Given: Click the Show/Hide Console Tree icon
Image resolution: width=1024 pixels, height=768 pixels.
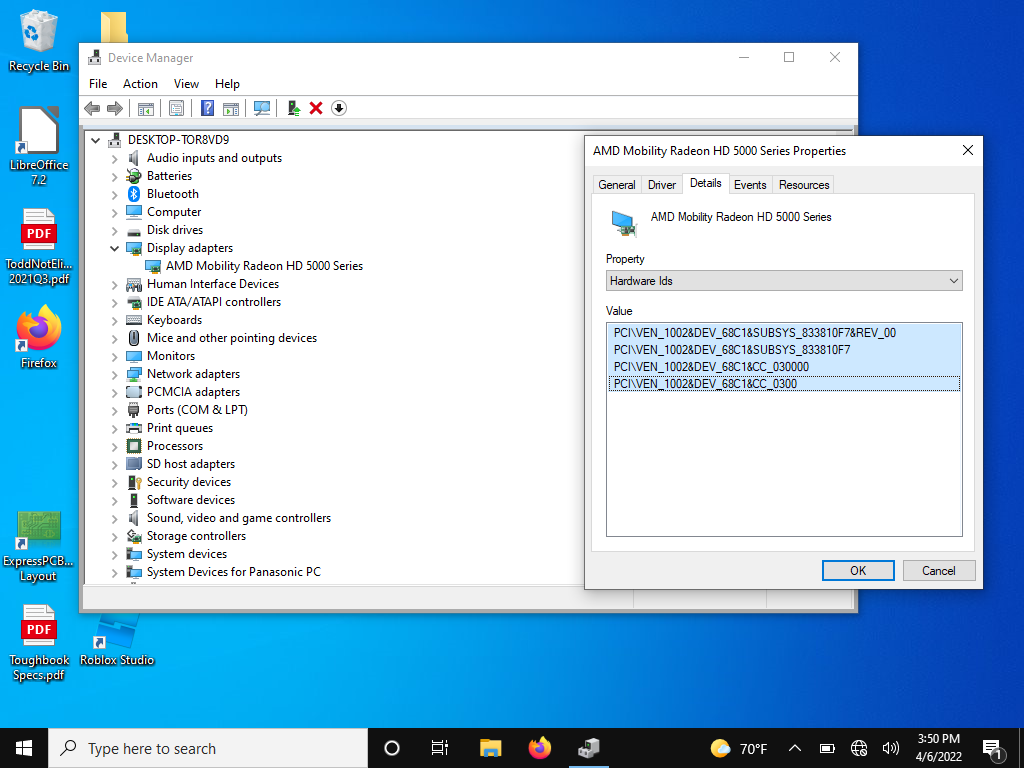Looking at the screenshot, I should click(146, 108).
